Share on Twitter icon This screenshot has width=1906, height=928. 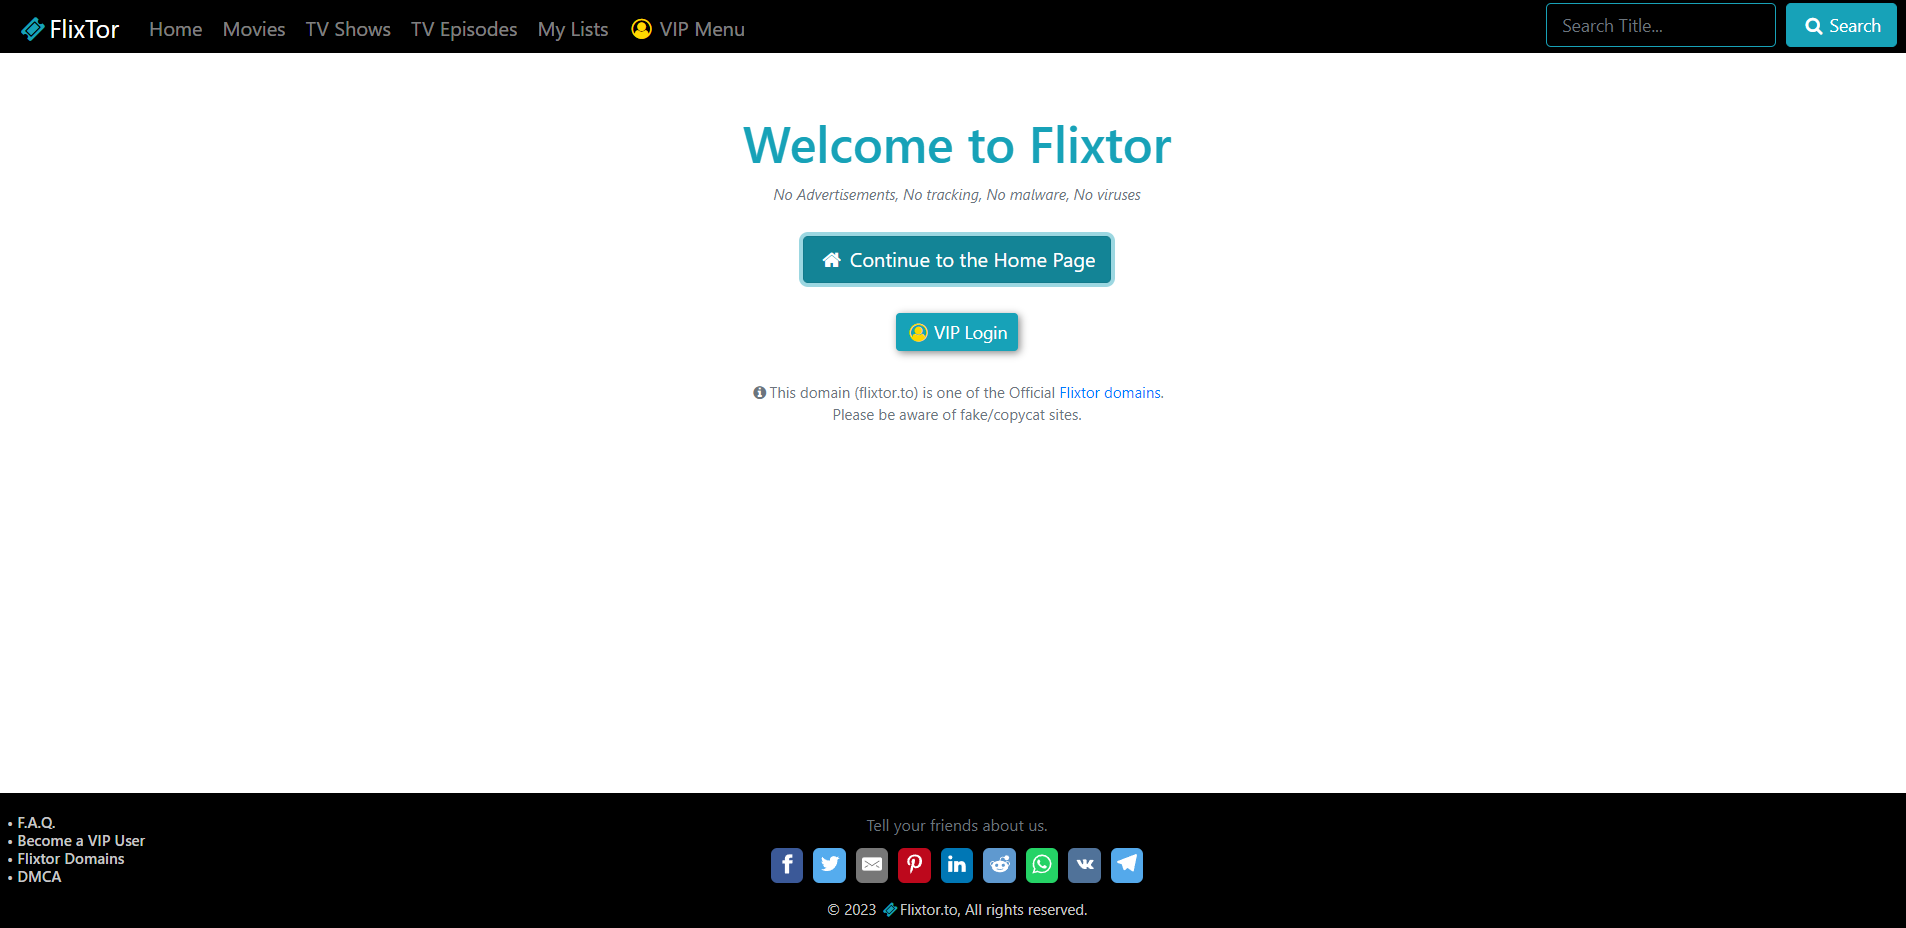click(x=829, y=865)
